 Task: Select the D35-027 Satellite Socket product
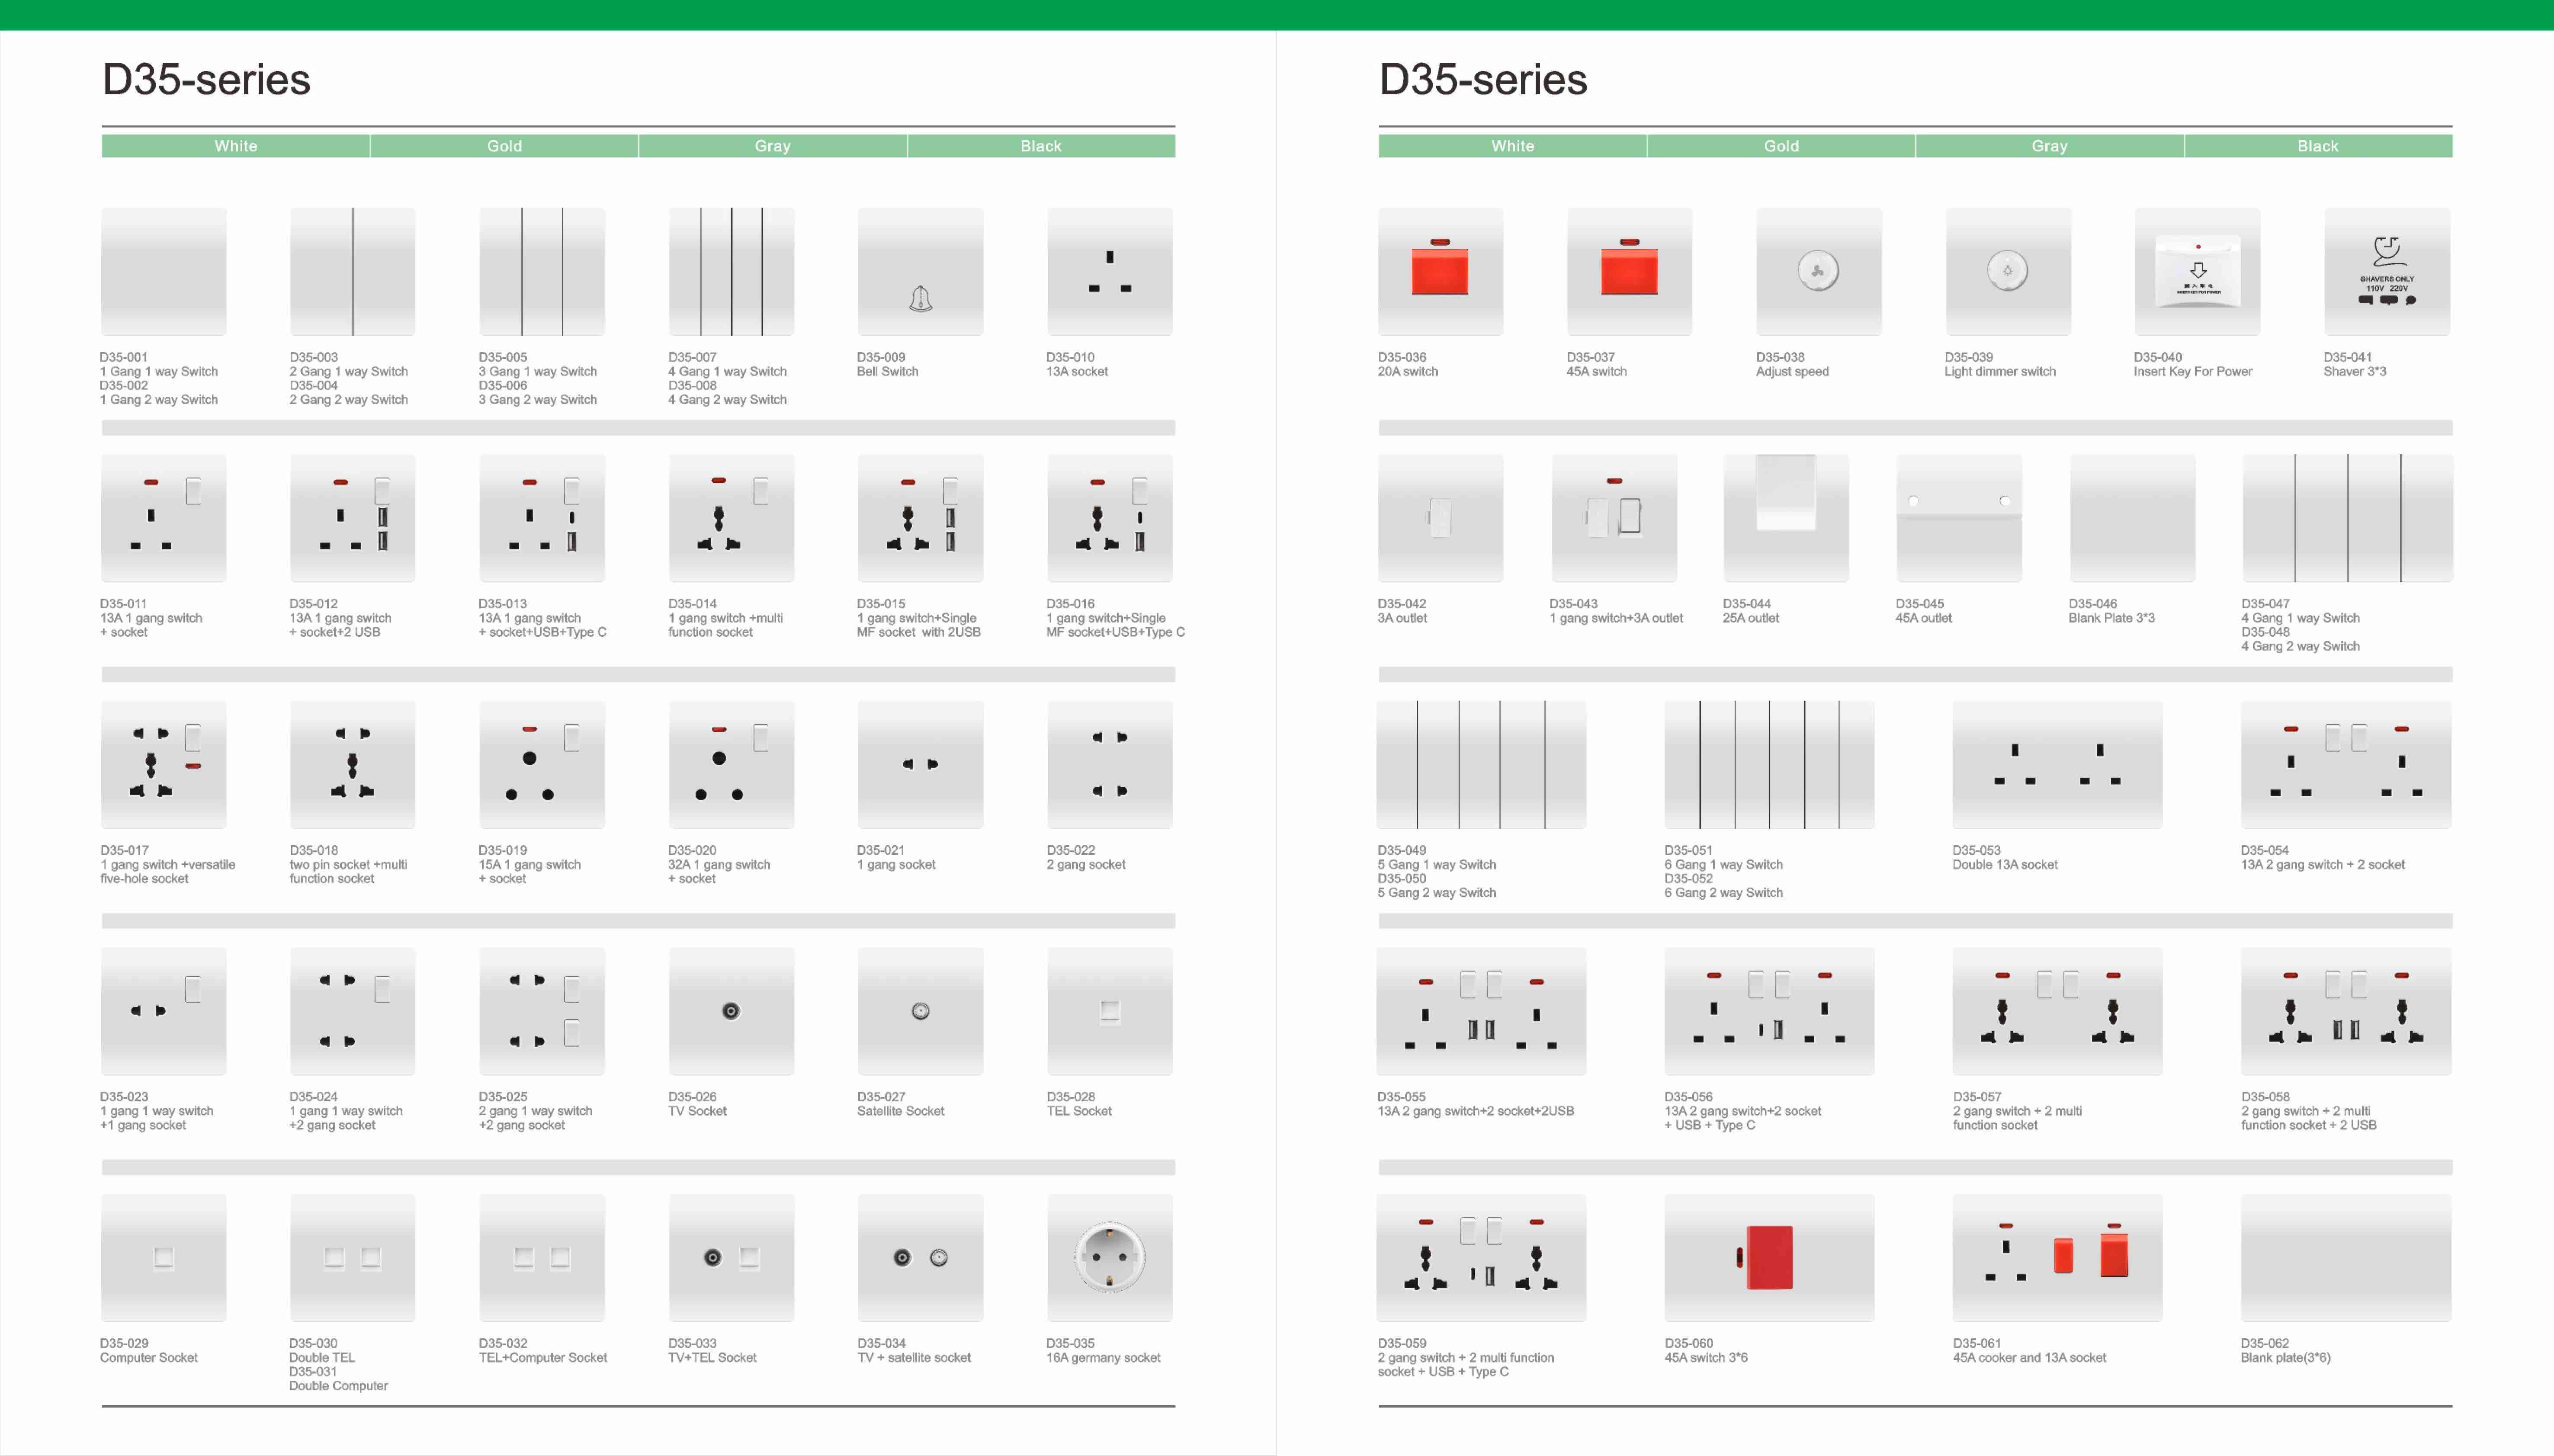[920, 1011]
